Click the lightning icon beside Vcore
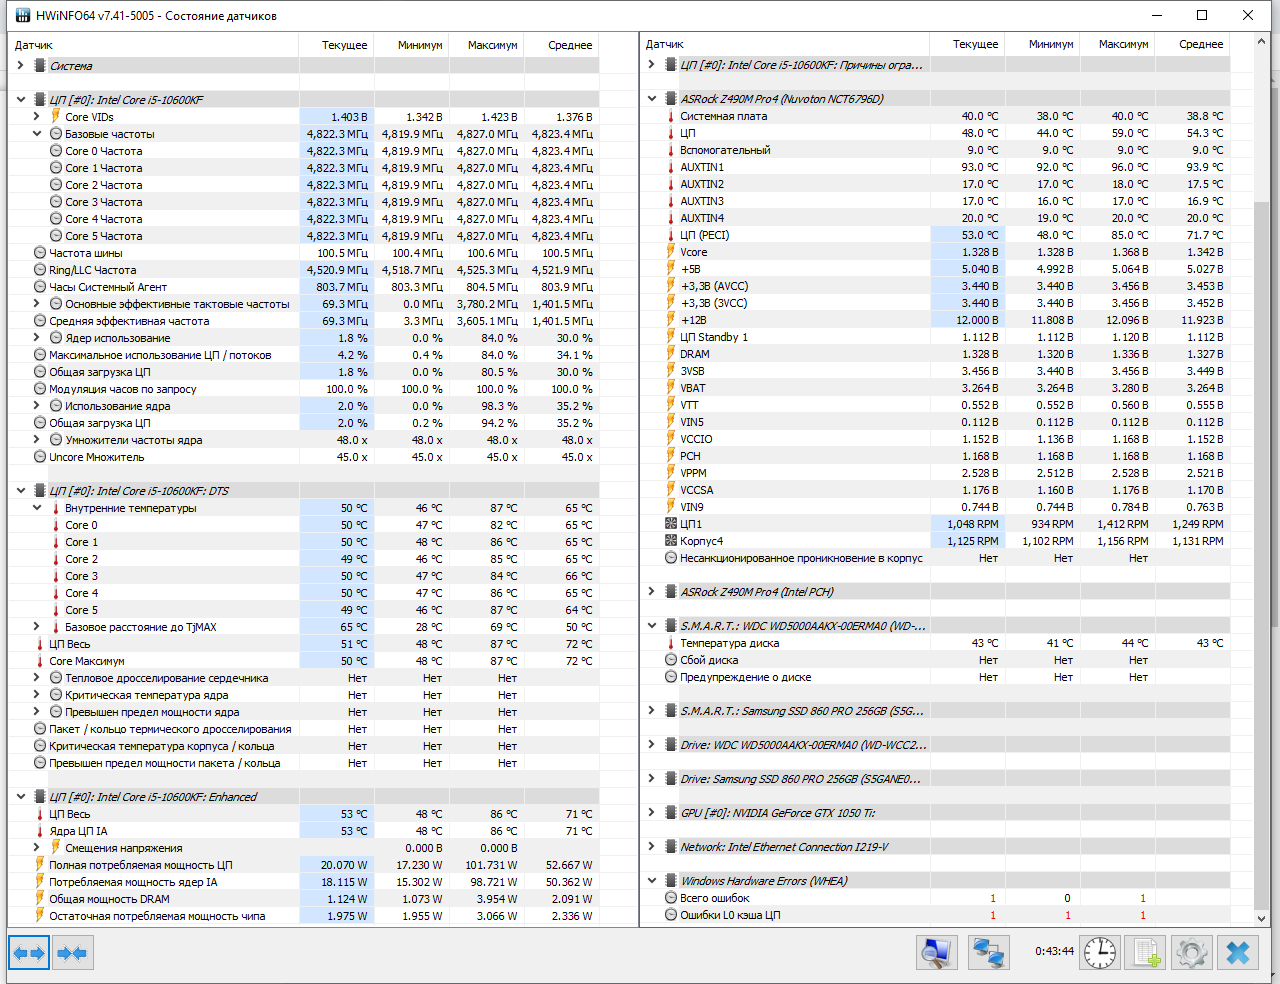Viewport: 1280px width, 984px height. 671,252
